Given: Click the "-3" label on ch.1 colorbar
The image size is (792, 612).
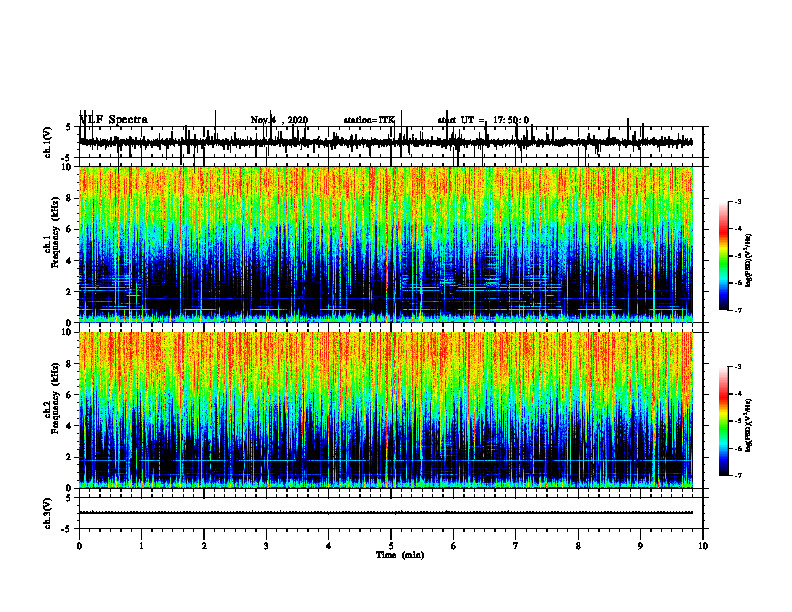Looking at the screenshot, I should pos(738,201).
